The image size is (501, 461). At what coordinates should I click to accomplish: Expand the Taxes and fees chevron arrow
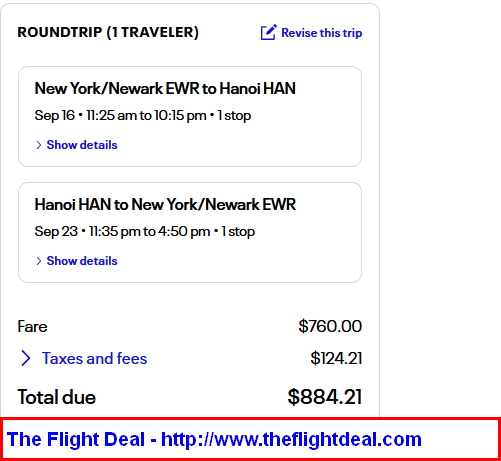pyautogui.click(x=26, y=358)
